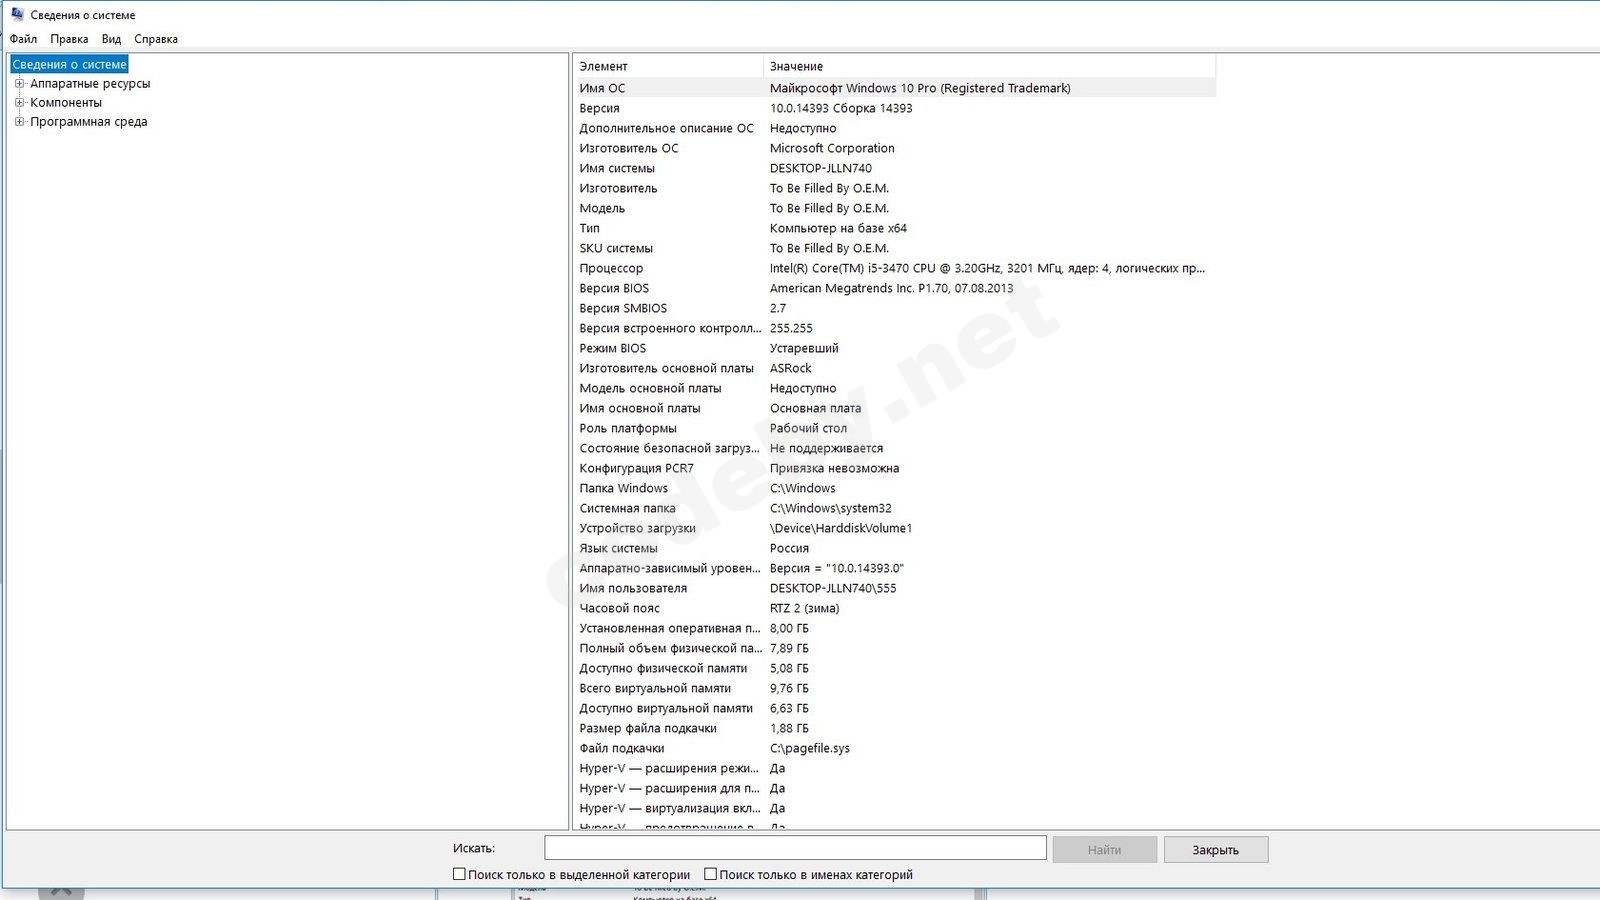Click Компьютер на базе x64 value

point(838,228)
